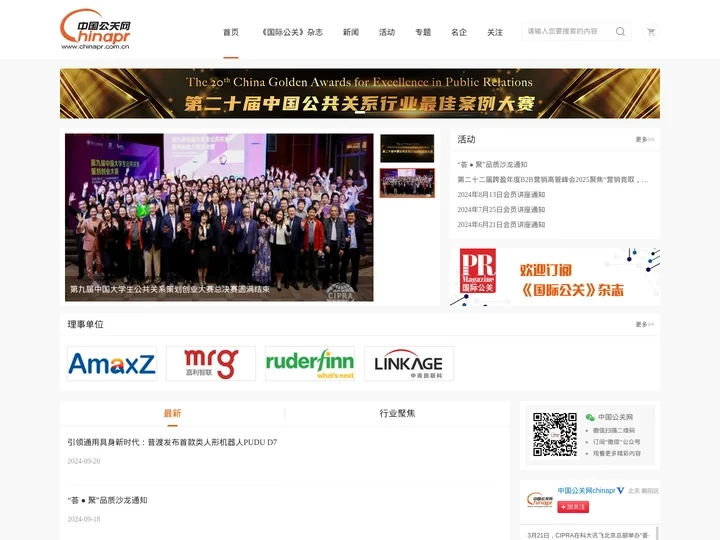
Task: Switch to the 行业聚焦 tab
Action: 397,413
